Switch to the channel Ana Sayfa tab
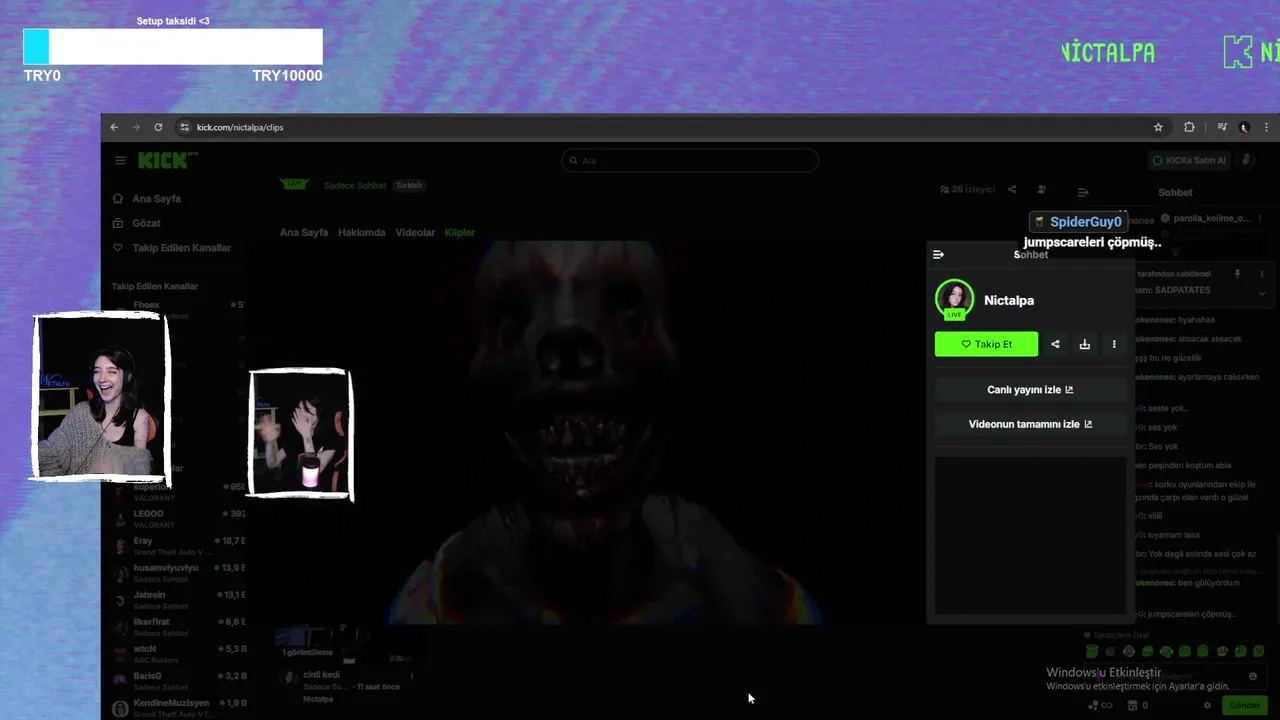 pos(304,232)
